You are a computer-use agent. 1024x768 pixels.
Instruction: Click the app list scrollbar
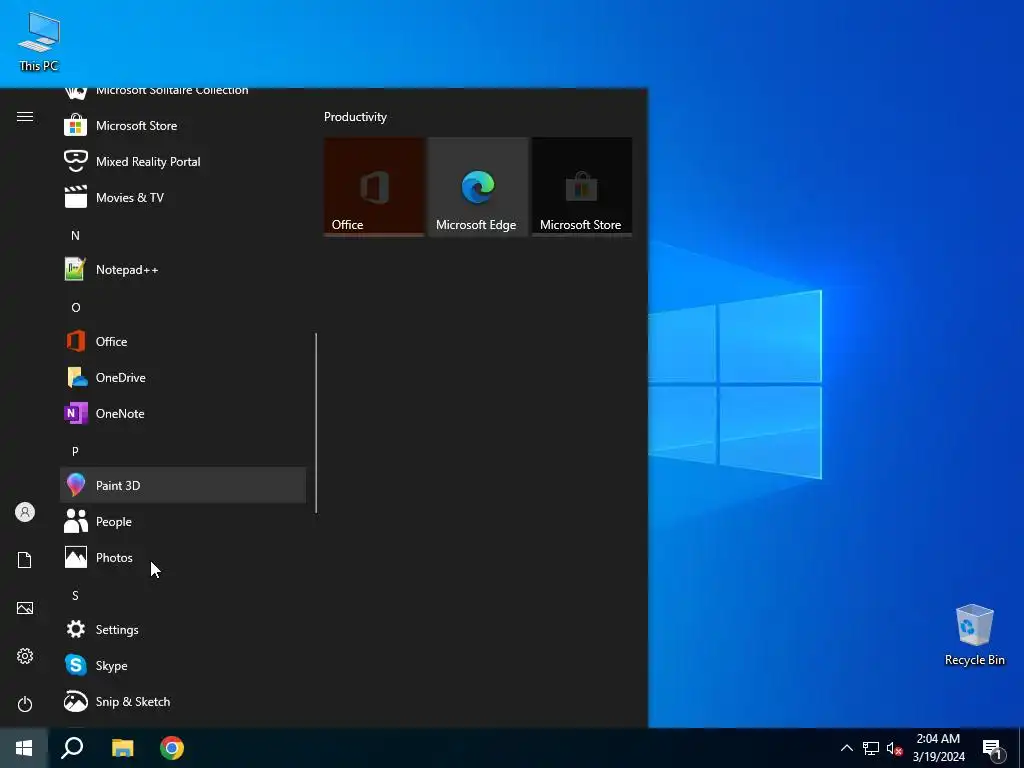[316, 423]
